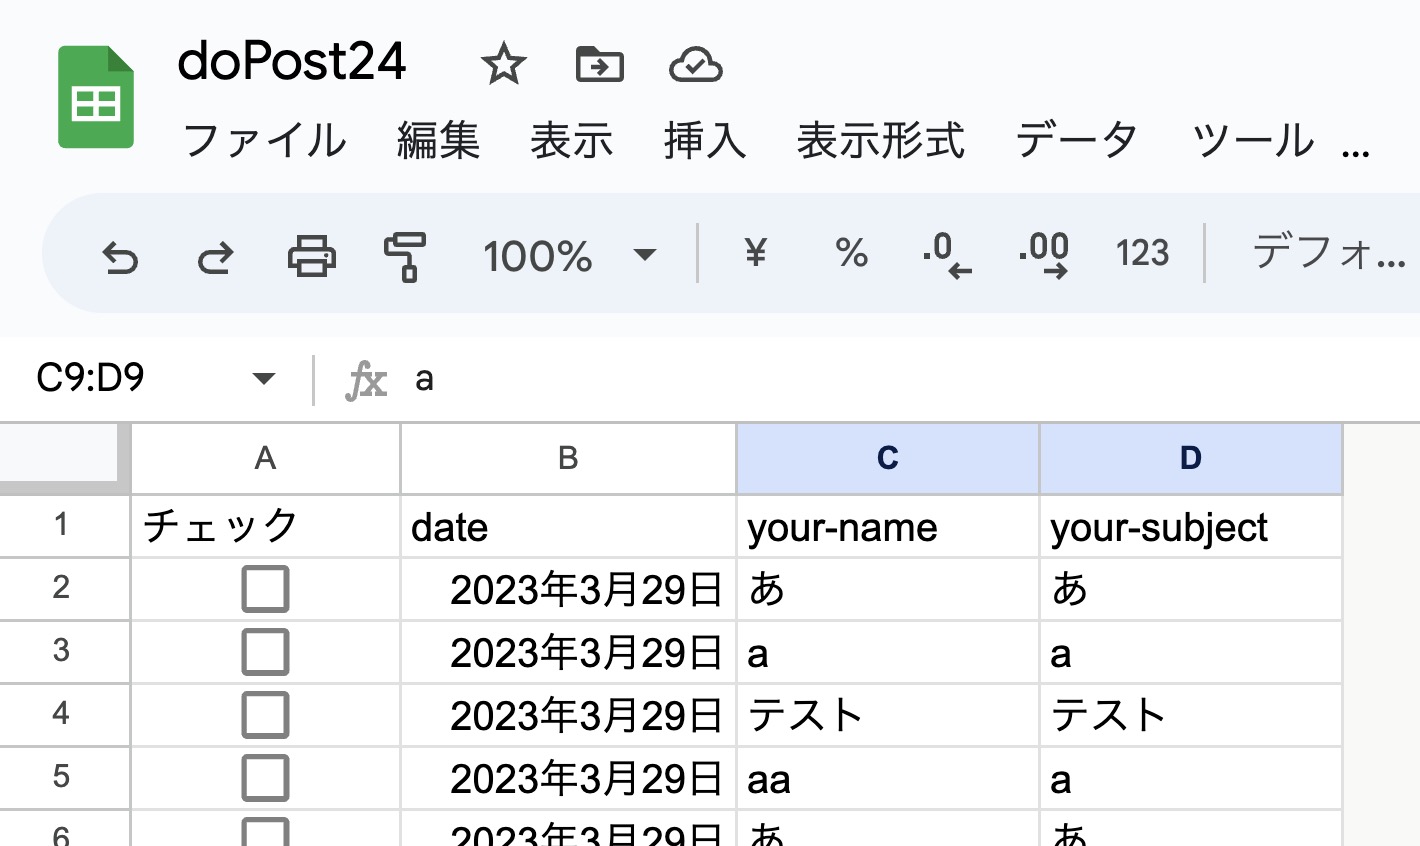Screen dimensions: 1420x846
Task: Apply percent format
Action: coord(851,254)
